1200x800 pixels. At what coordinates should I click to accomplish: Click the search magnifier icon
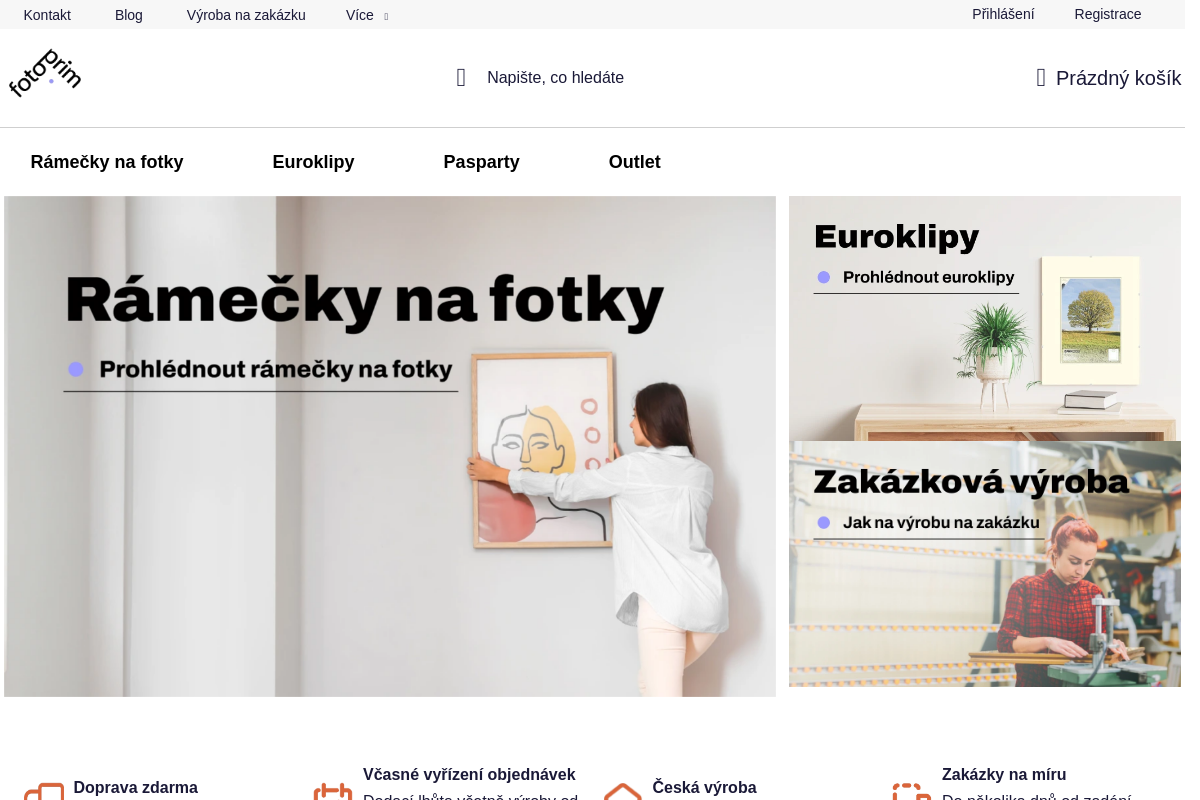point(461,78)
